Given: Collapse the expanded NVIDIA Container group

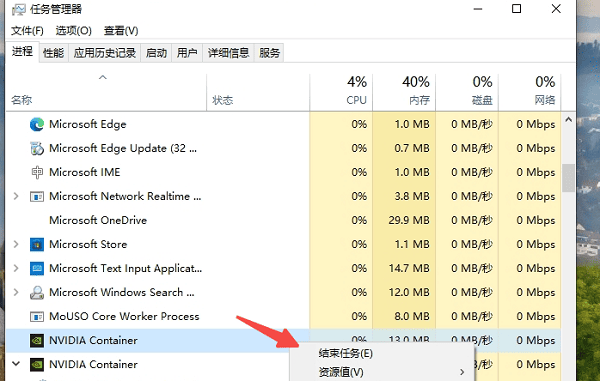Looking at the screenshot, I should [x=16, y=364].
